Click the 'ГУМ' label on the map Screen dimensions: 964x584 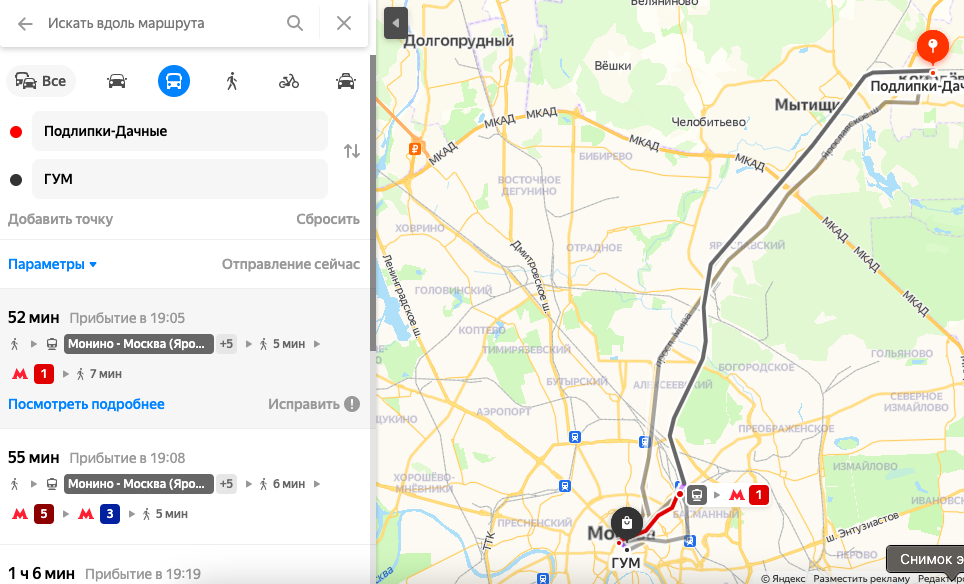point(626,563)
